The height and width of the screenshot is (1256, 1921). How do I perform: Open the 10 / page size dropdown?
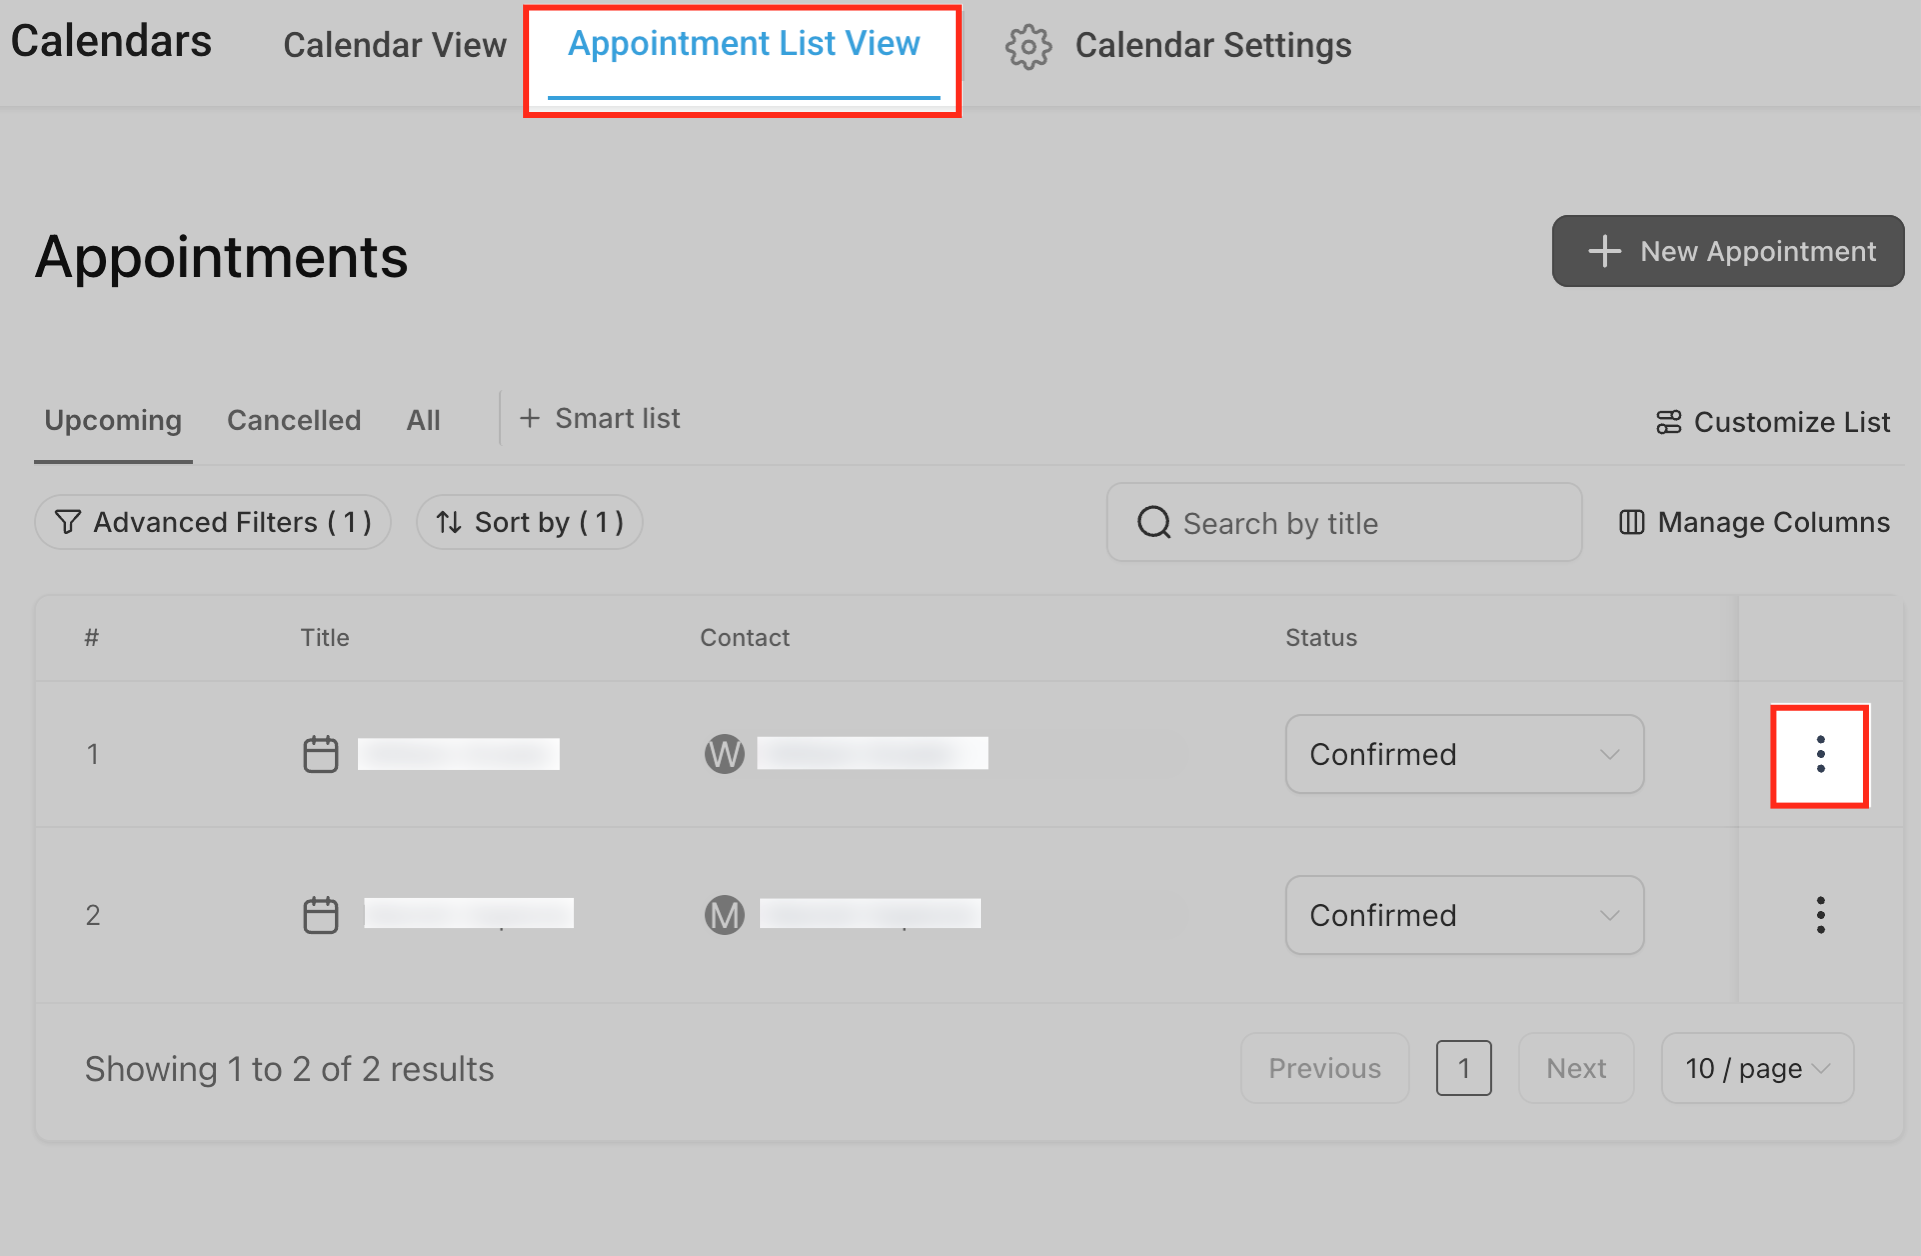tap(1757, 1068)
